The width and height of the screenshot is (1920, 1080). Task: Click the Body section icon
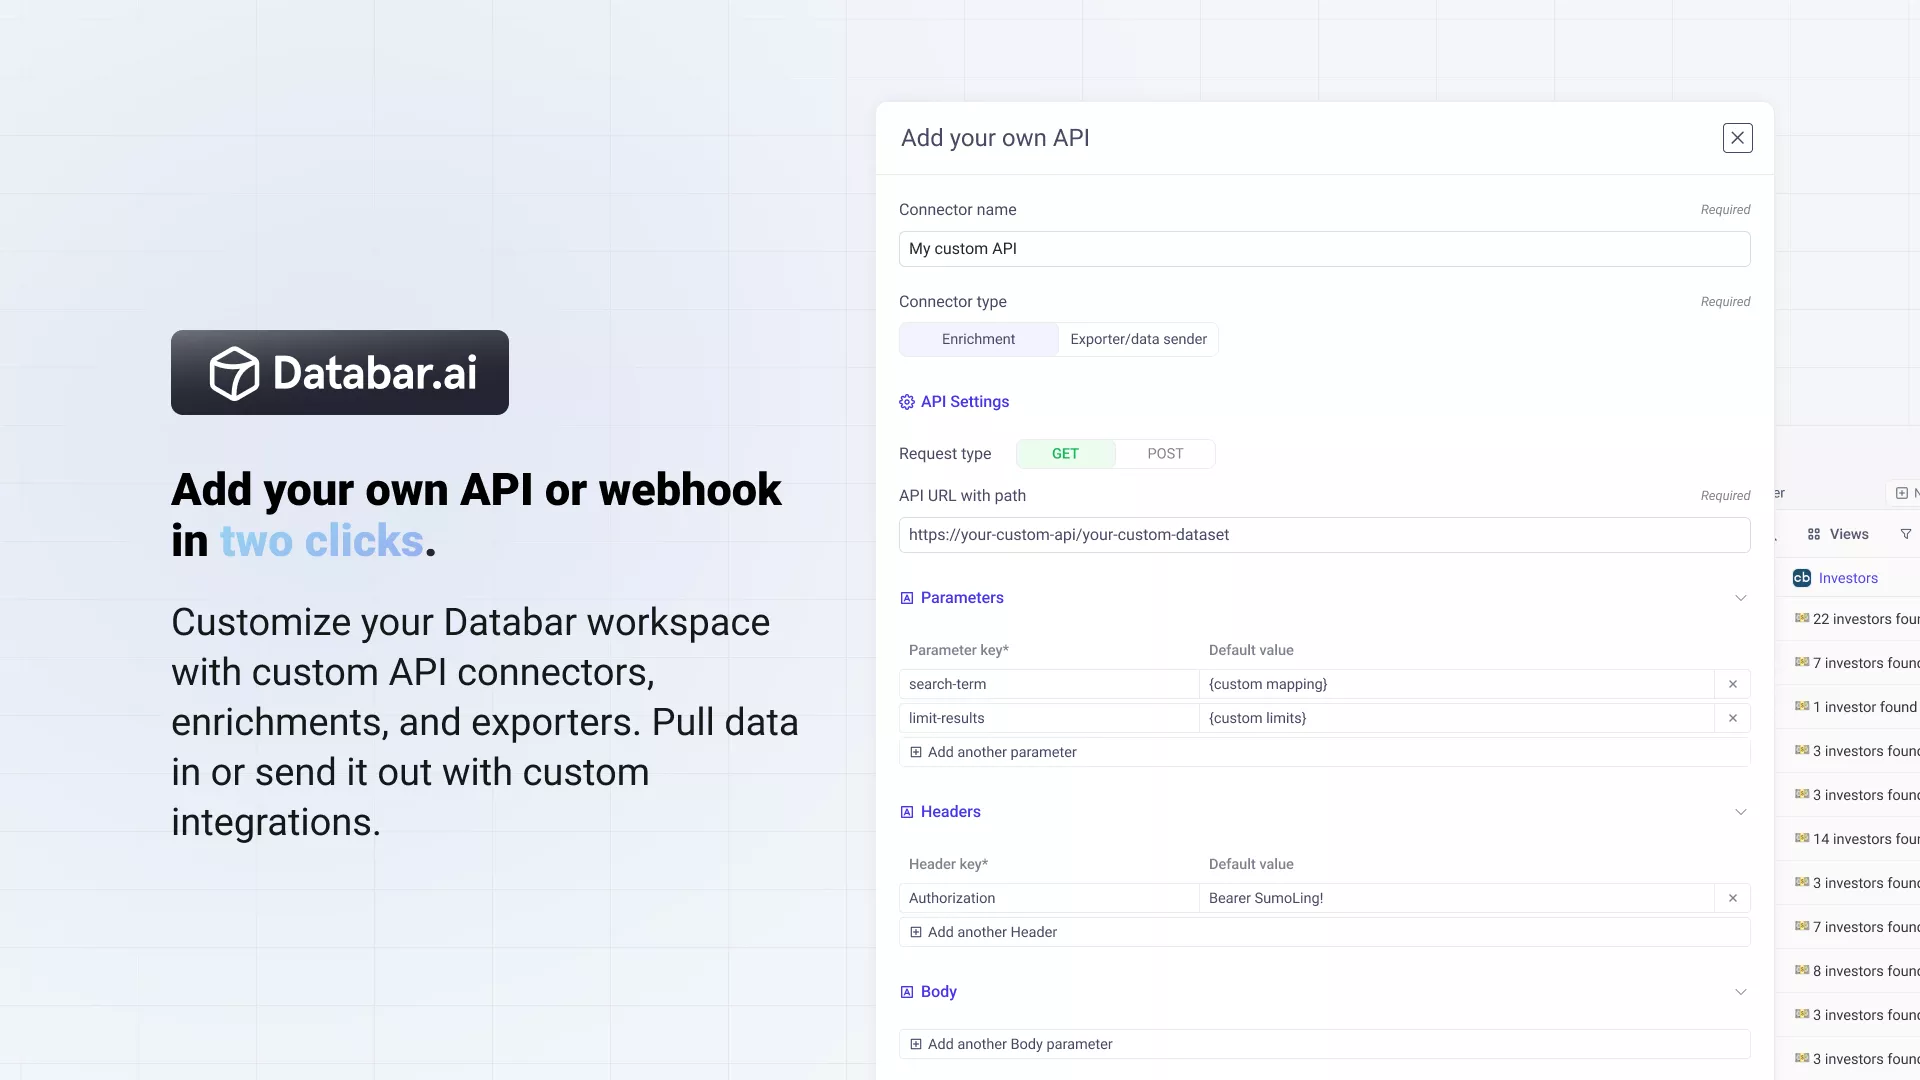906,992
